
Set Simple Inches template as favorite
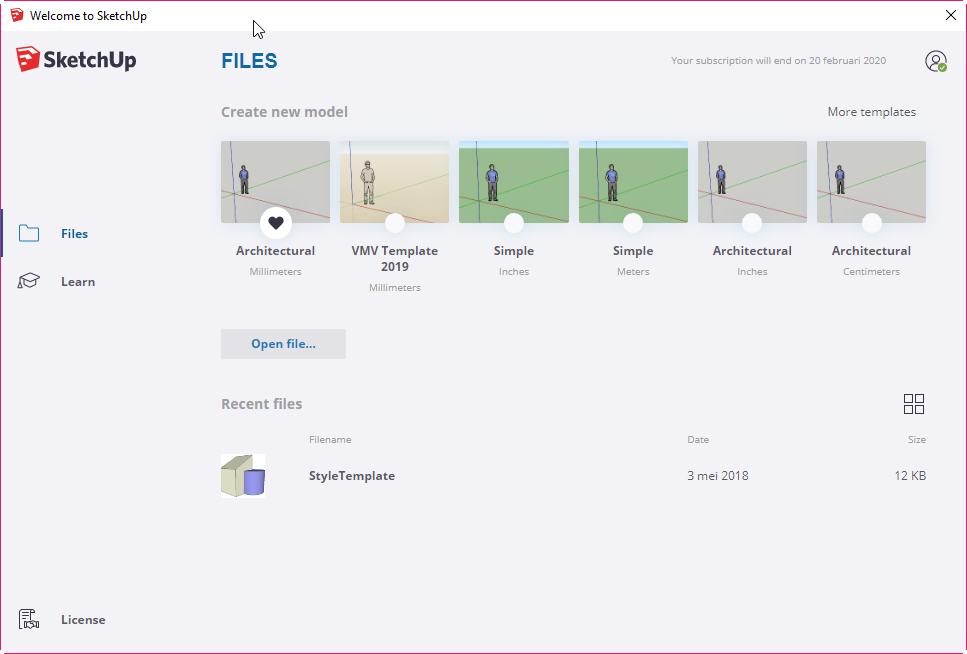click(514, 223)
